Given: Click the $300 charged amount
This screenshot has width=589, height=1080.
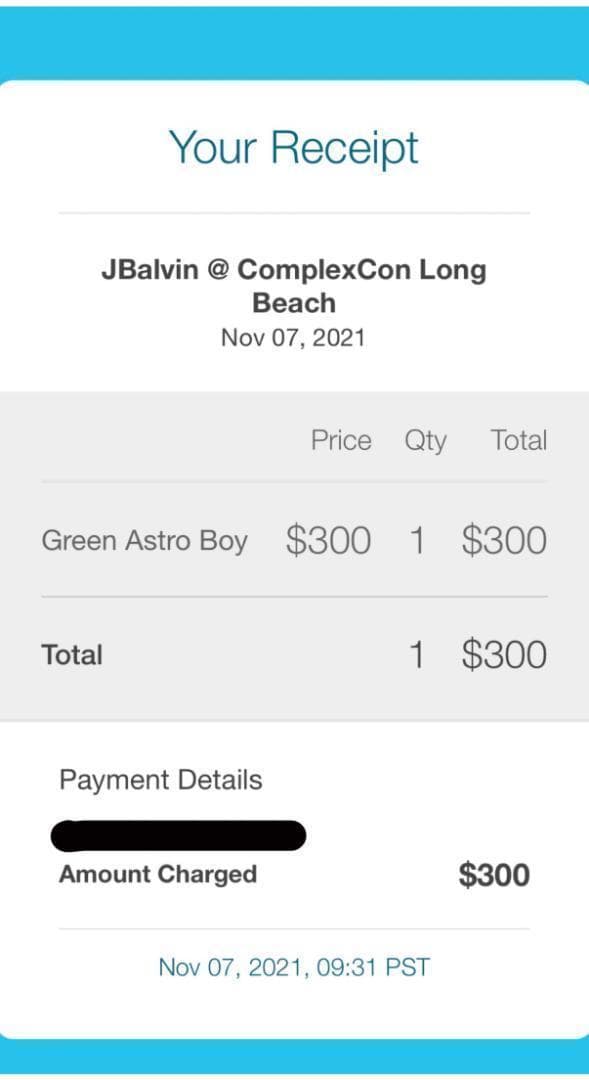Looking at the screenshot, I should pyautogui.click(x=495, y=874).
